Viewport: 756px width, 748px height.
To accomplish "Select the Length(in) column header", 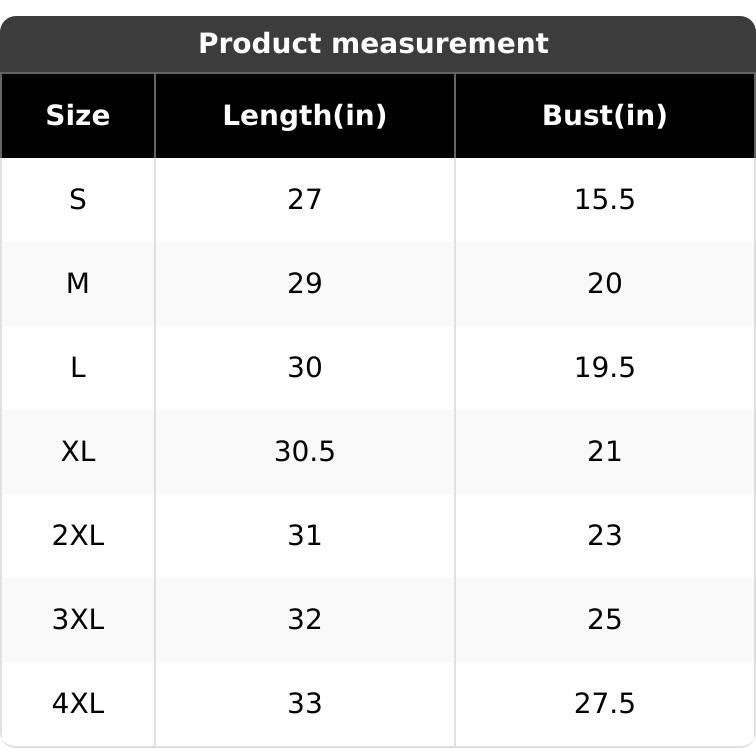I will [304, 115].
